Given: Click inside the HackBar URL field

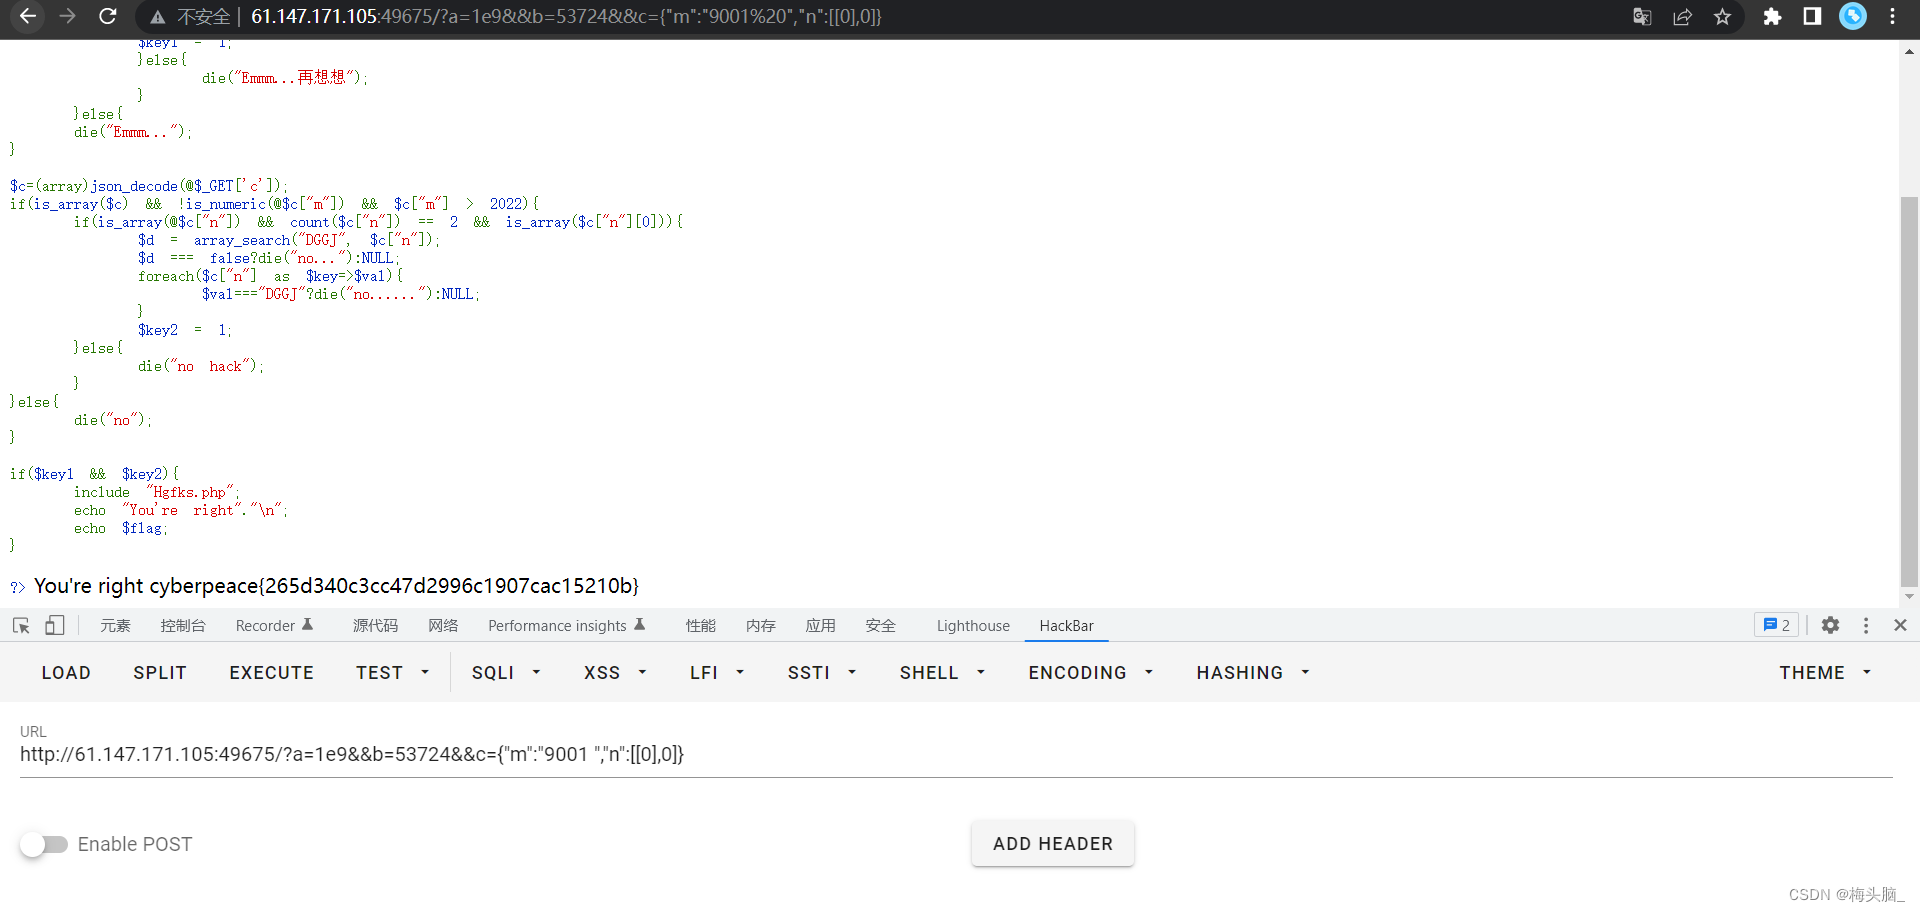Looking at the screenshot, I should coord(600,754).
